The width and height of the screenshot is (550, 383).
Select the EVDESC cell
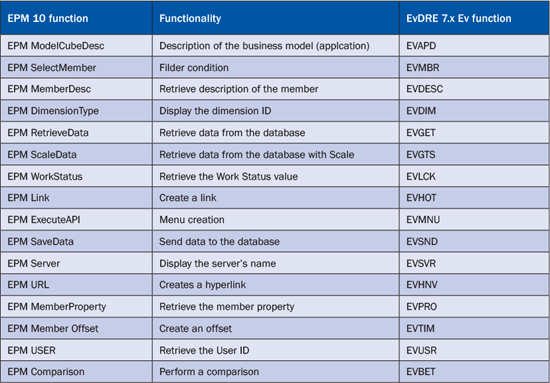tap(474, 89)
